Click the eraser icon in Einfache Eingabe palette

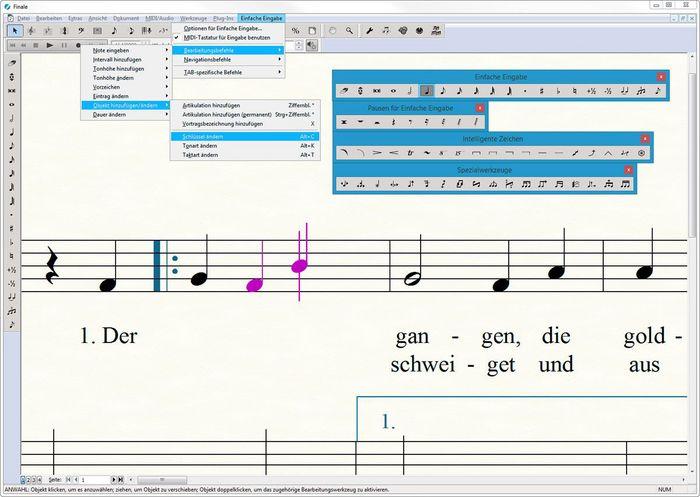pos(344,91)
